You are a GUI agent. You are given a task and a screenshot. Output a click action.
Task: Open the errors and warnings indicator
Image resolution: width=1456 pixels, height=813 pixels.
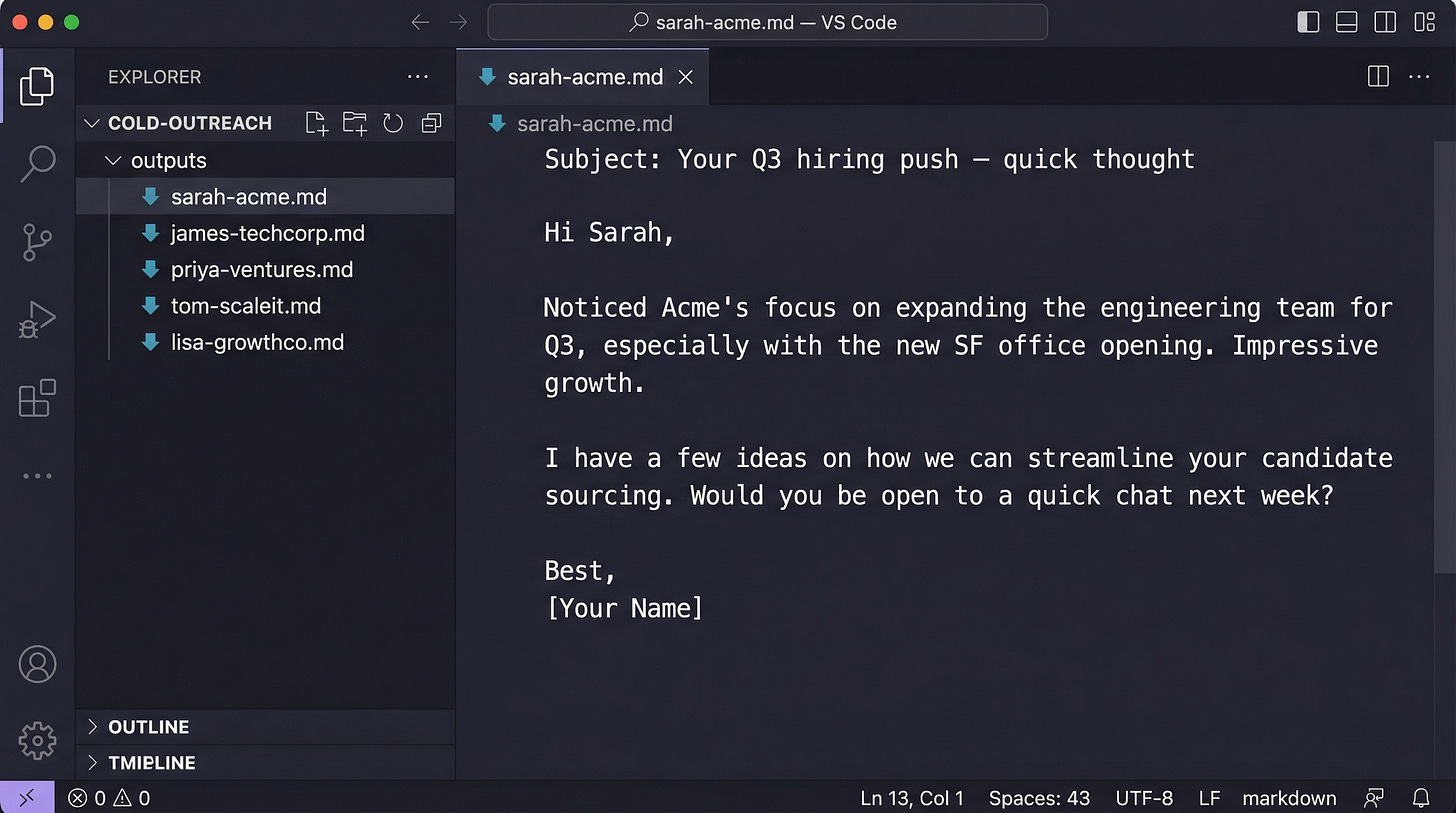pos(107,798)
